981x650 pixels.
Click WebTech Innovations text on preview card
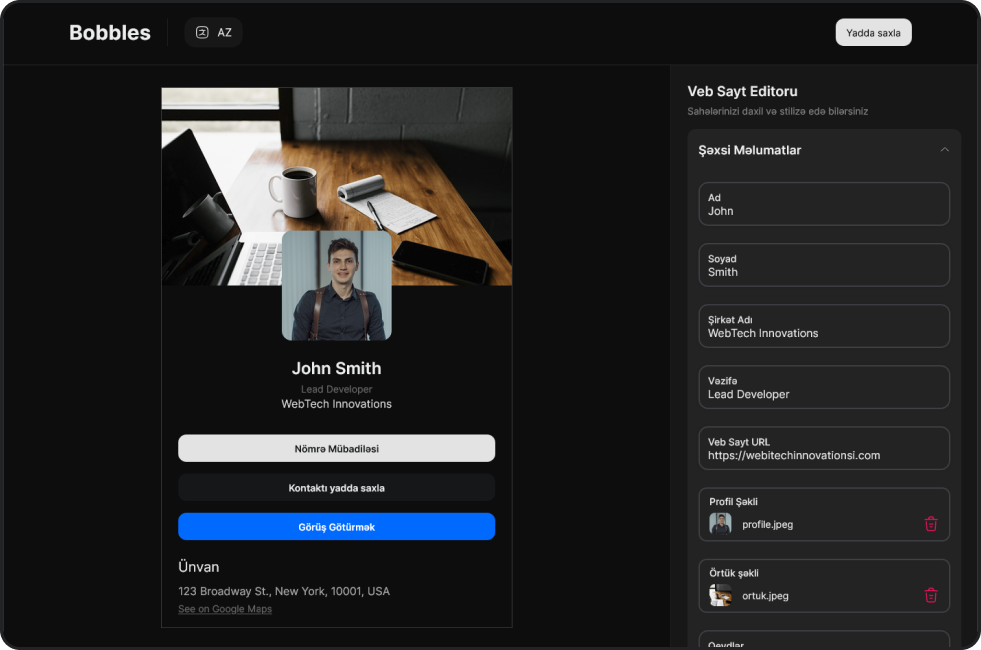337,404
